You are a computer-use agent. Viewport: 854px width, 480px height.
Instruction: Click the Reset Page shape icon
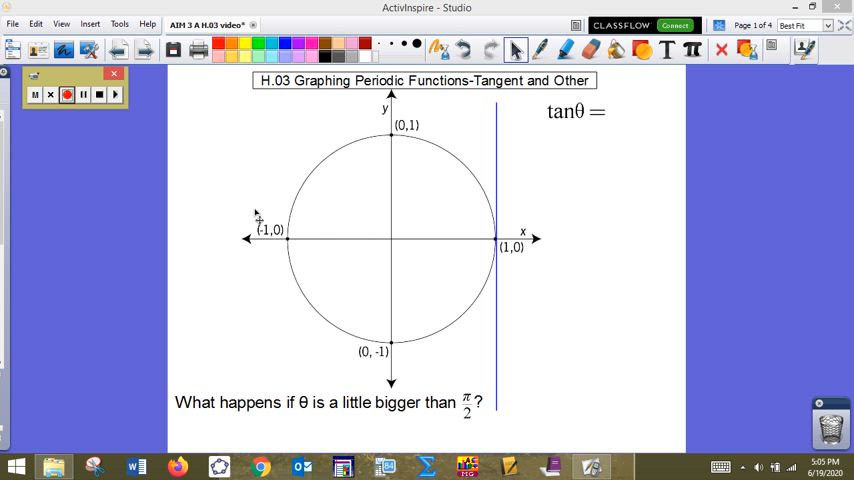pyautogui.click(x=747, y=50)
